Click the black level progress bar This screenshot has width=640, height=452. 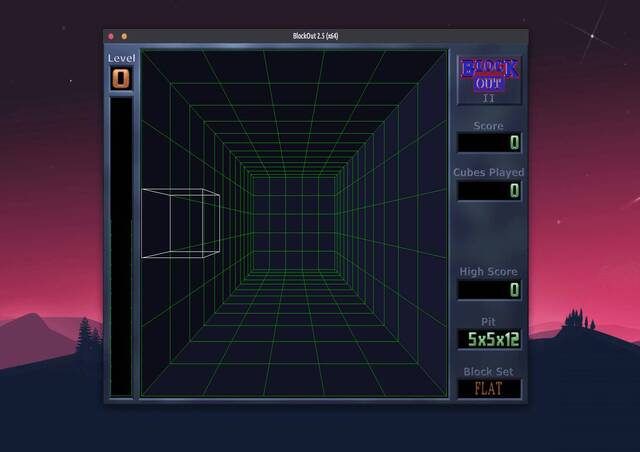[x=121, y=246]
